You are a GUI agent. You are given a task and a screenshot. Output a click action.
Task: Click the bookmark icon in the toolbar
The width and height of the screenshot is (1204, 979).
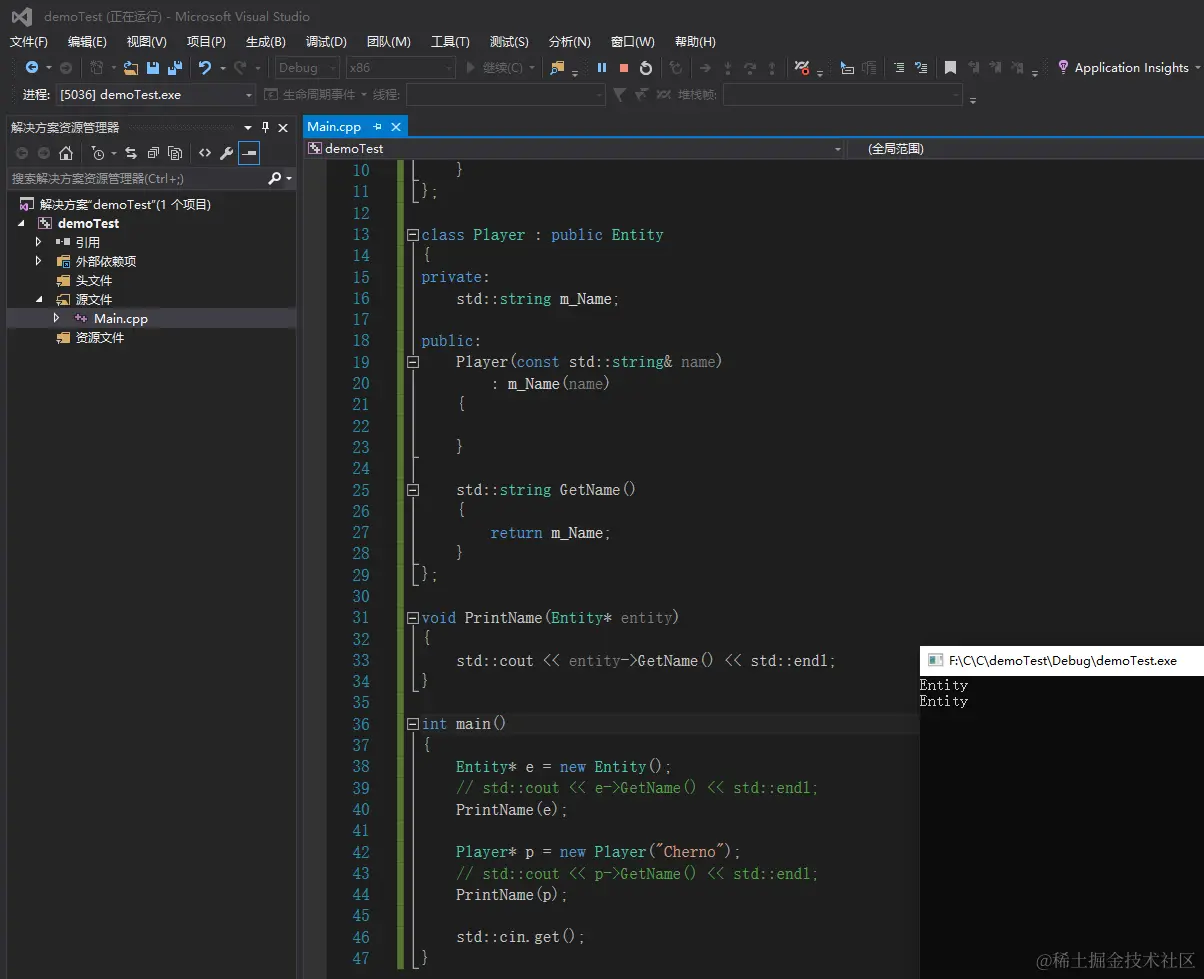[x=950, y=68]
